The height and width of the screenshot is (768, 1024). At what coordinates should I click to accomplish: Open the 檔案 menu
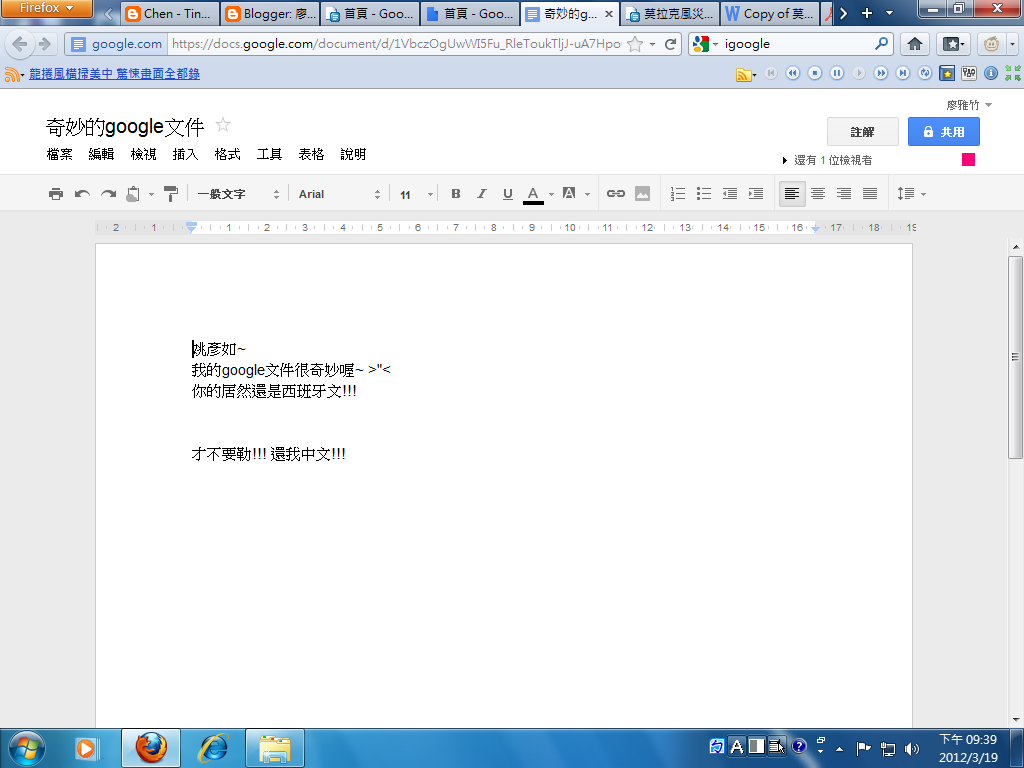tap(59, 154)
